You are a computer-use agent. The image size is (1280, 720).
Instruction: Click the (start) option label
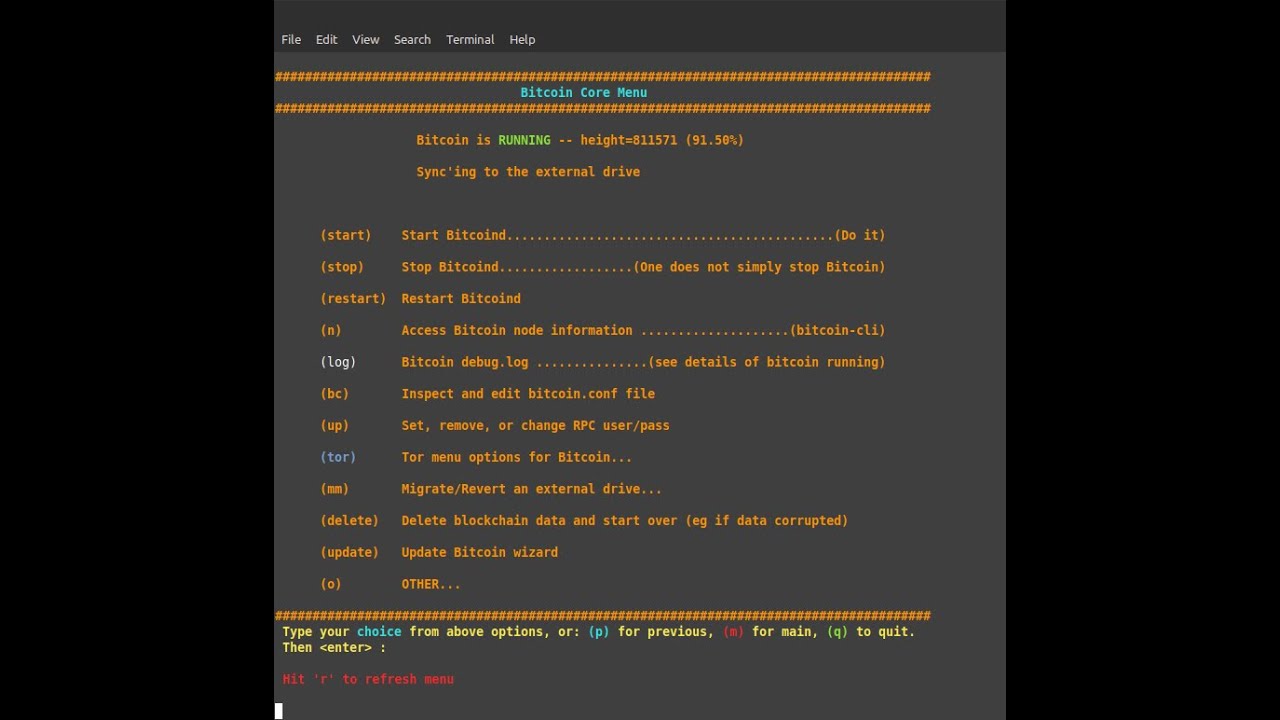[x=345, y=235]
